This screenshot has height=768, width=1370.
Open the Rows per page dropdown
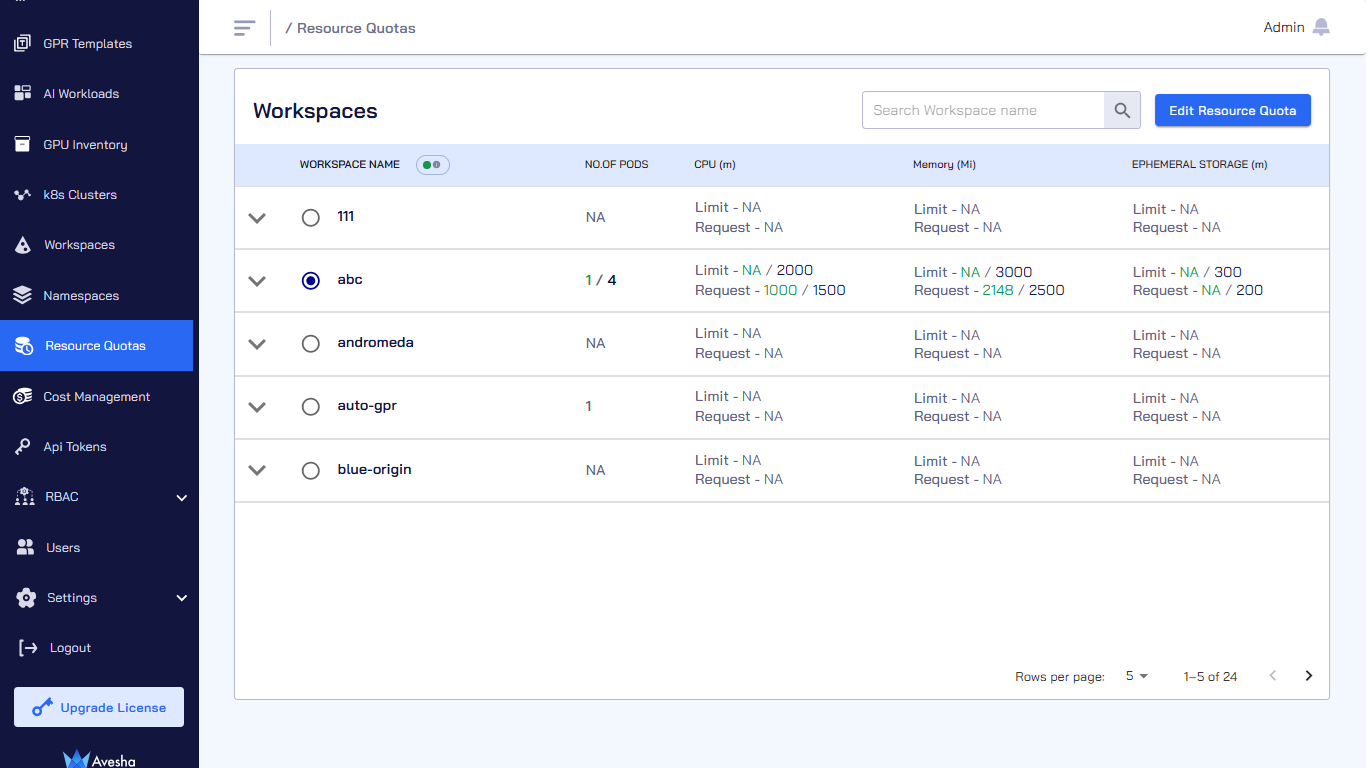pyautogui.click(x=1137, y=676)
